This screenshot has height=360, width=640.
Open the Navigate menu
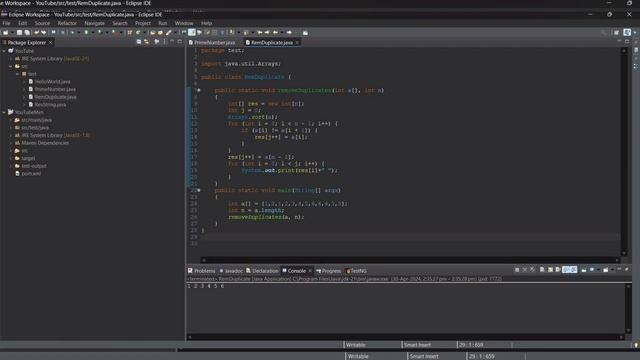(94, 23)
